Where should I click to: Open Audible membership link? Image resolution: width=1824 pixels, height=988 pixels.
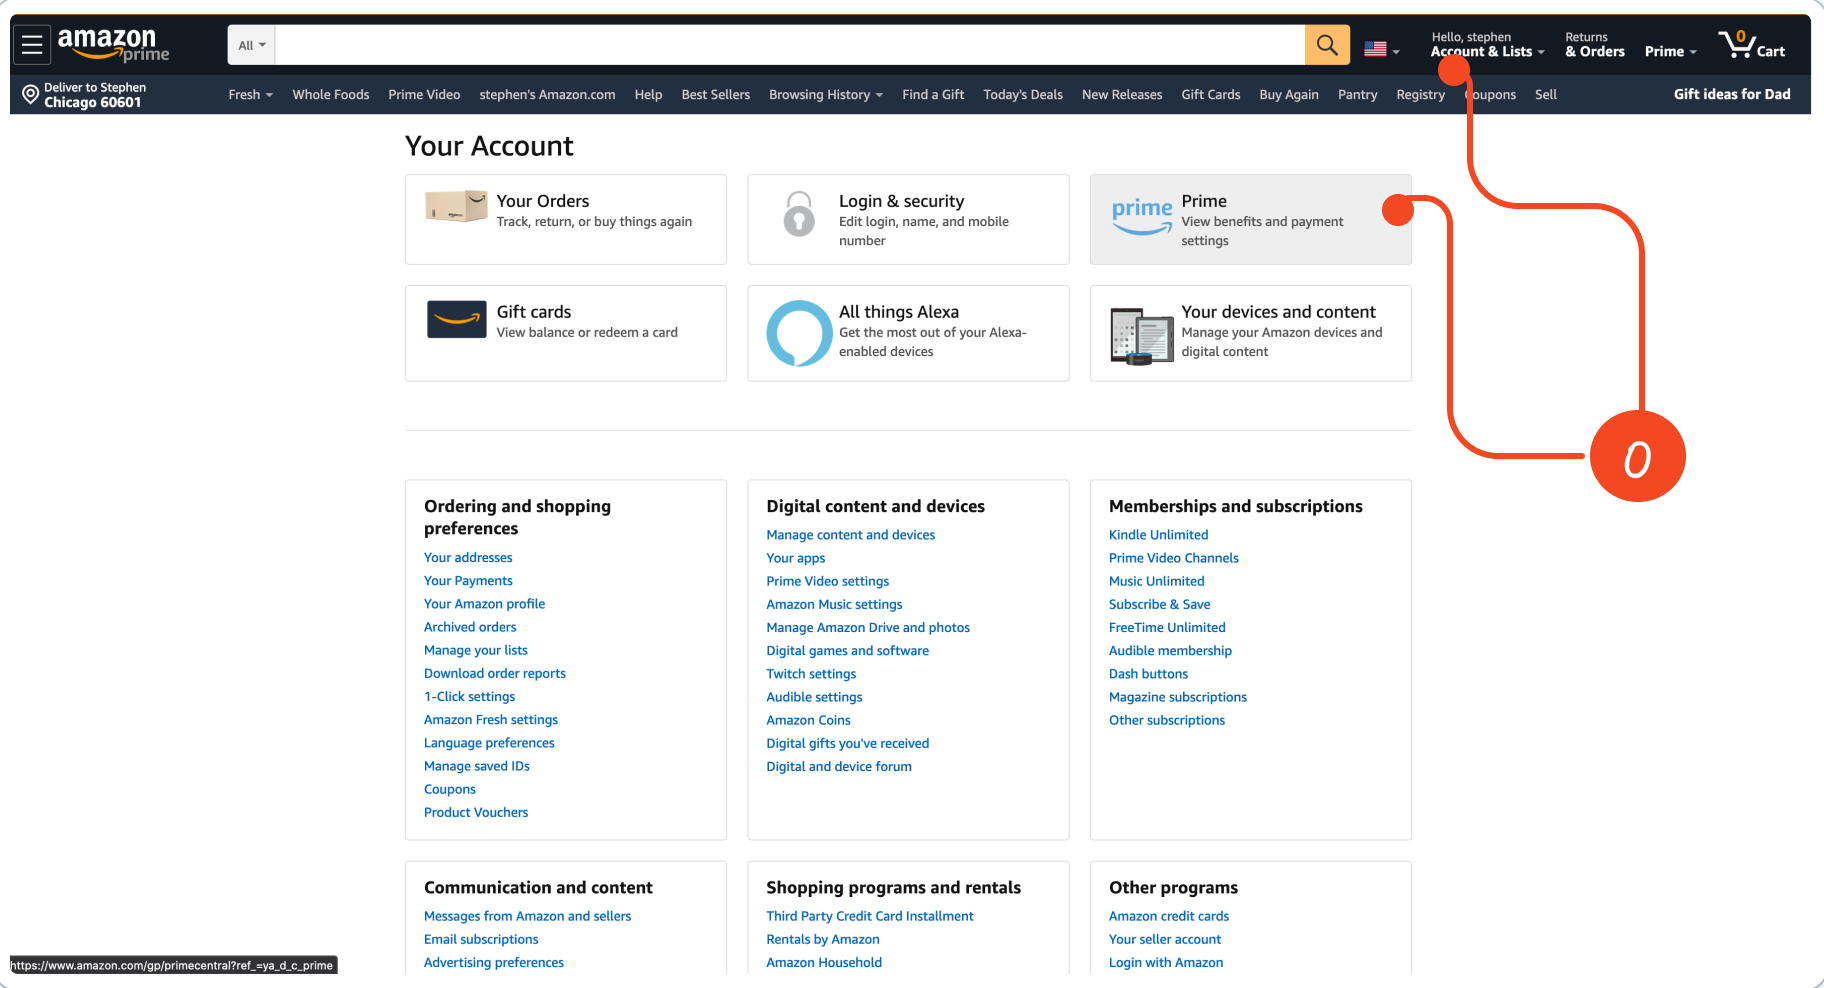[x=1170, y=651]
